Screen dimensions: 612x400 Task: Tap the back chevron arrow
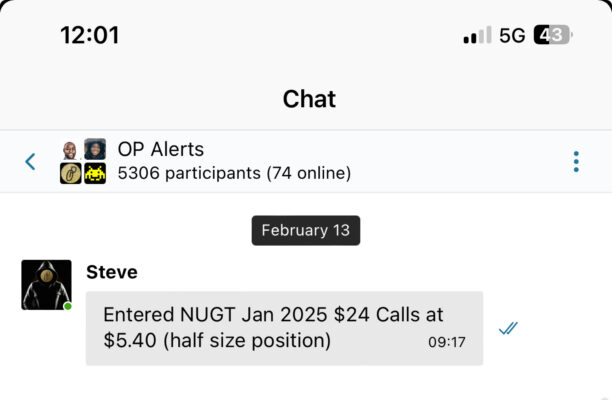tap(30, 161)
